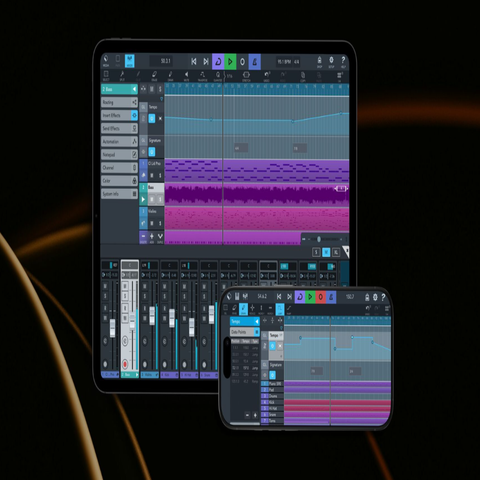Screen dimensions: 480x480
Task: Arm record on the selected Bass mixer channel
Action: 125,364
